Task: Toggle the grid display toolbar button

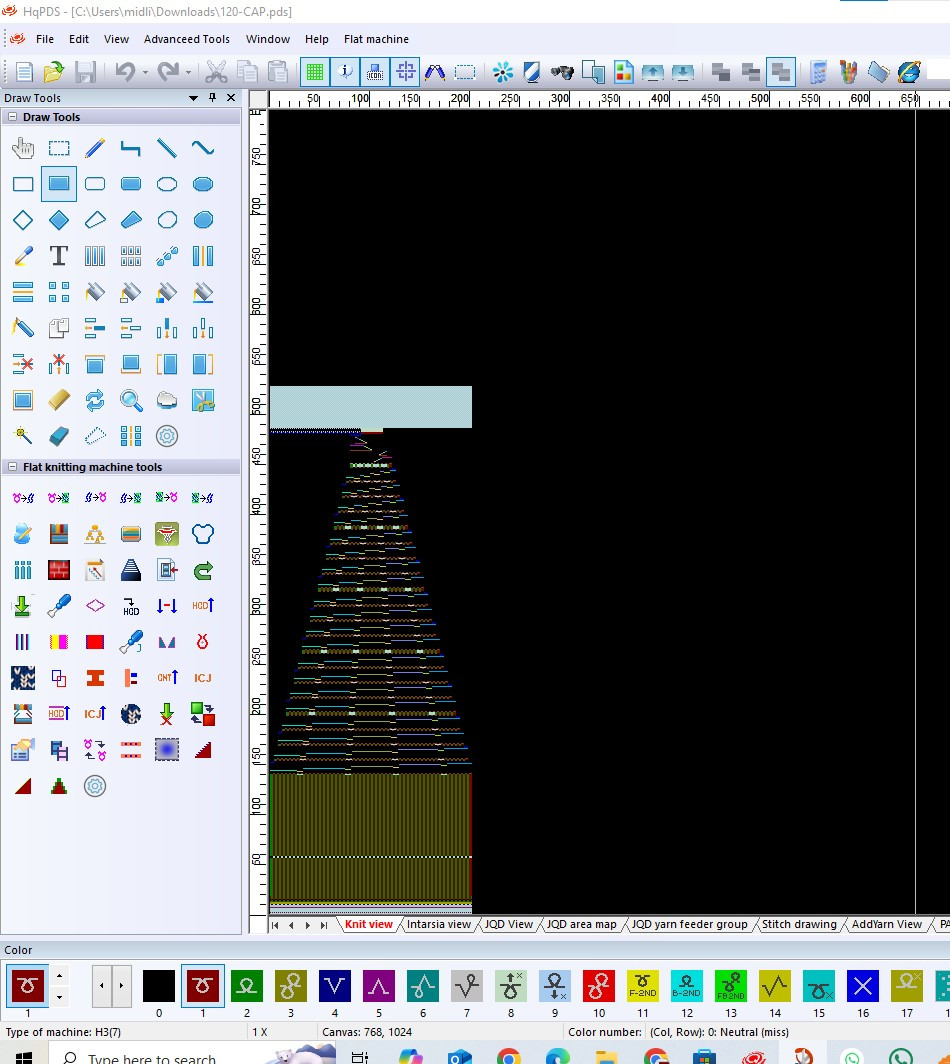Action: tap(314, 72)
